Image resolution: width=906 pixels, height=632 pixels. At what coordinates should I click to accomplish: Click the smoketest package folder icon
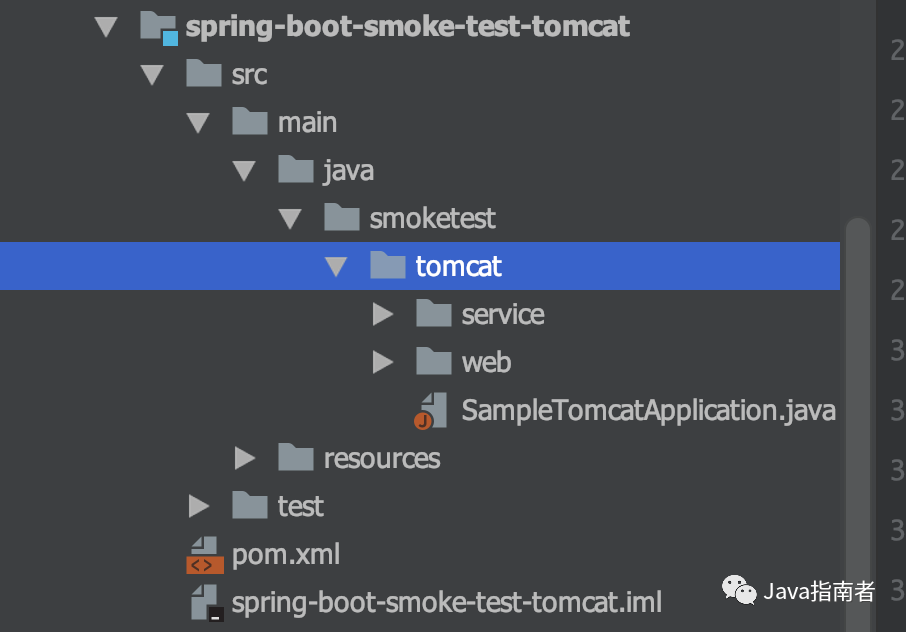click(x=341, y=218)
